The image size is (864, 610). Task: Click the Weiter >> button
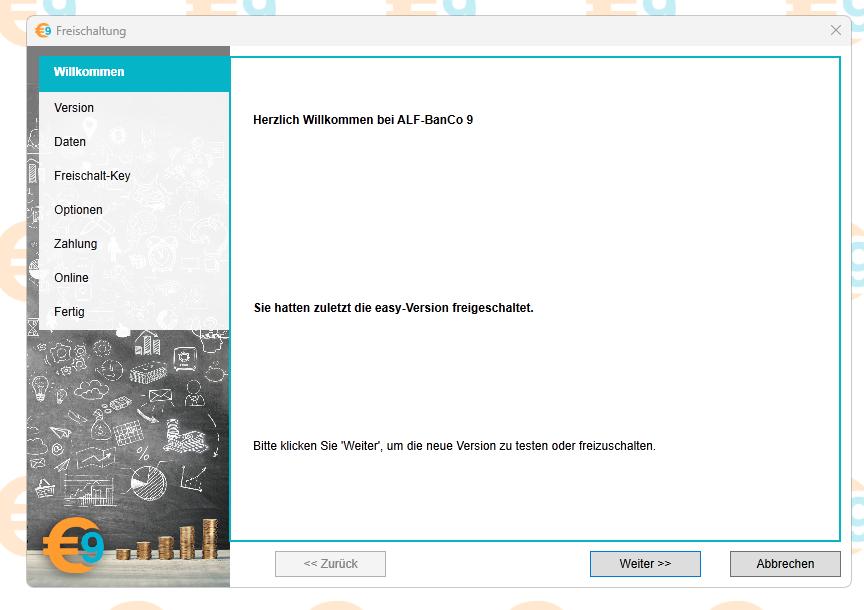[x=645, y=564]
